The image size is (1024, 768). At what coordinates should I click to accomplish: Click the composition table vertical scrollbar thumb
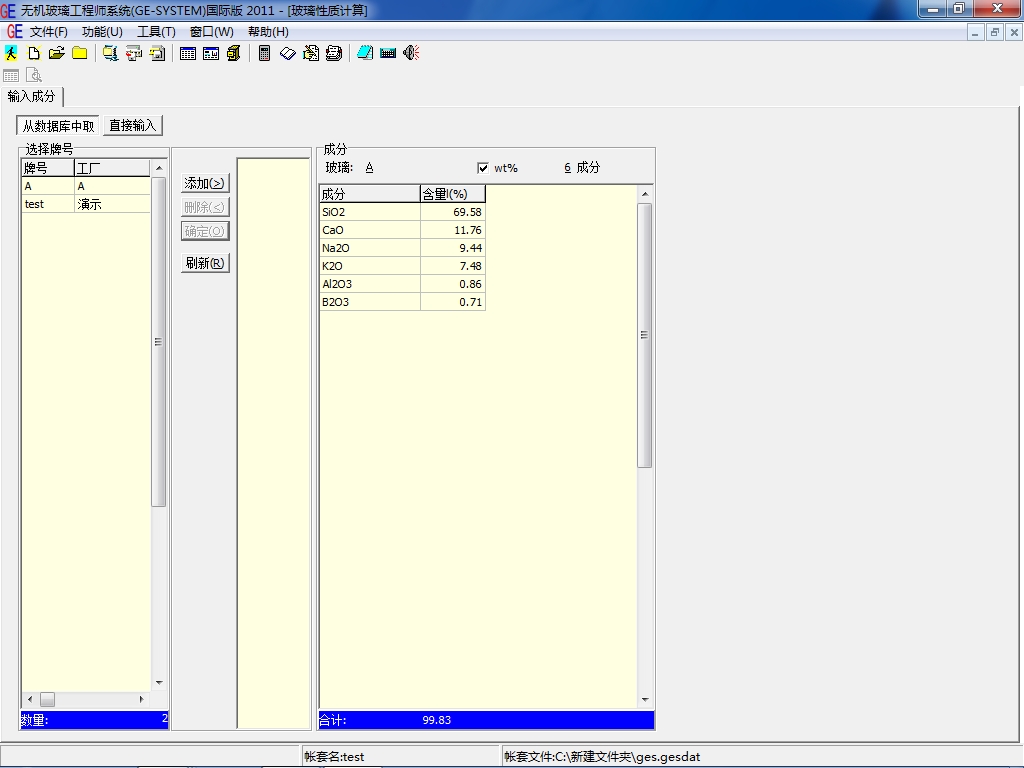click(645, 335)
